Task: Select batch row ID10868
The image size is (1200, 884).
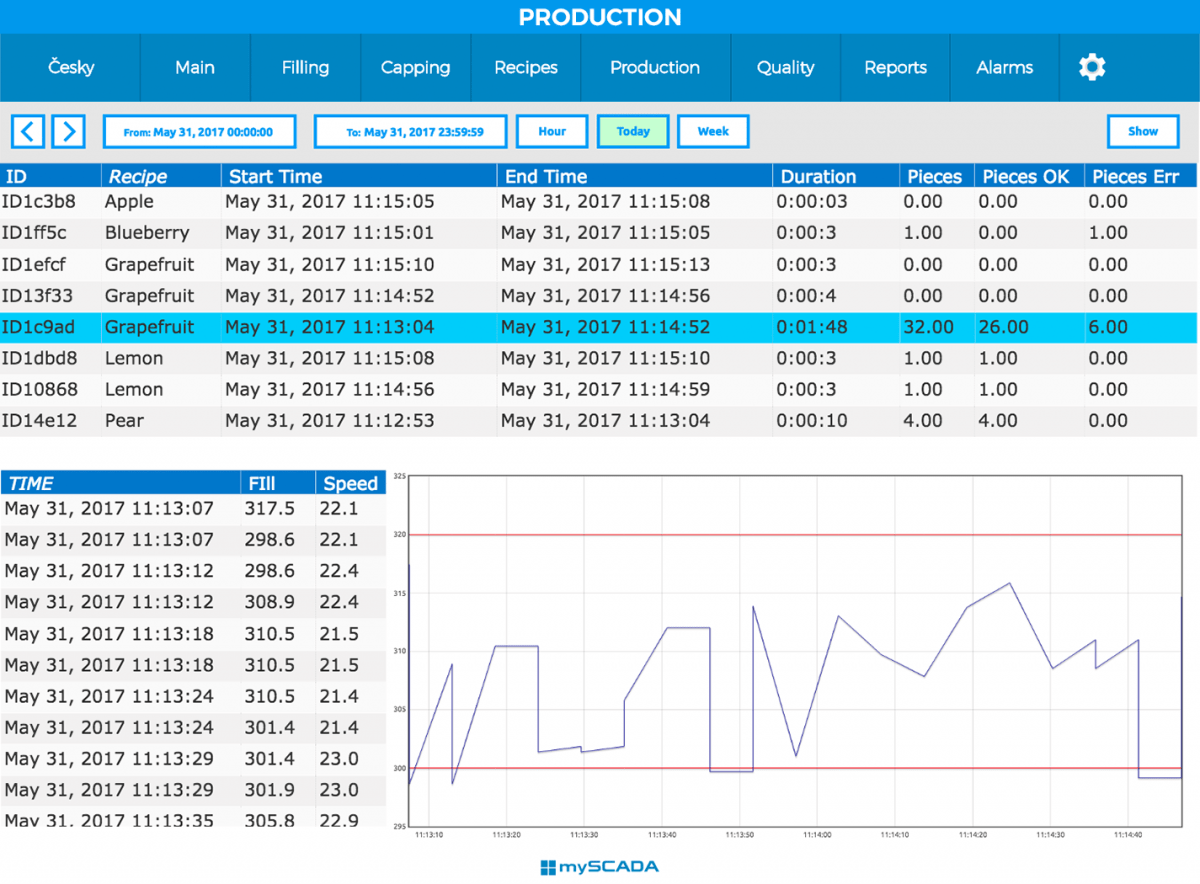Action: click(598, 390)
